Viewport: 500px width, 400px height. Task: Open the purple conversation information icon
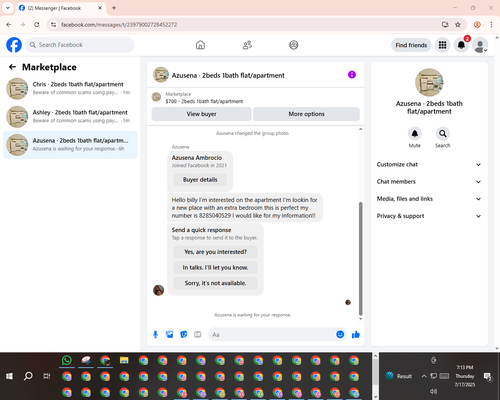tap(352, 75)
